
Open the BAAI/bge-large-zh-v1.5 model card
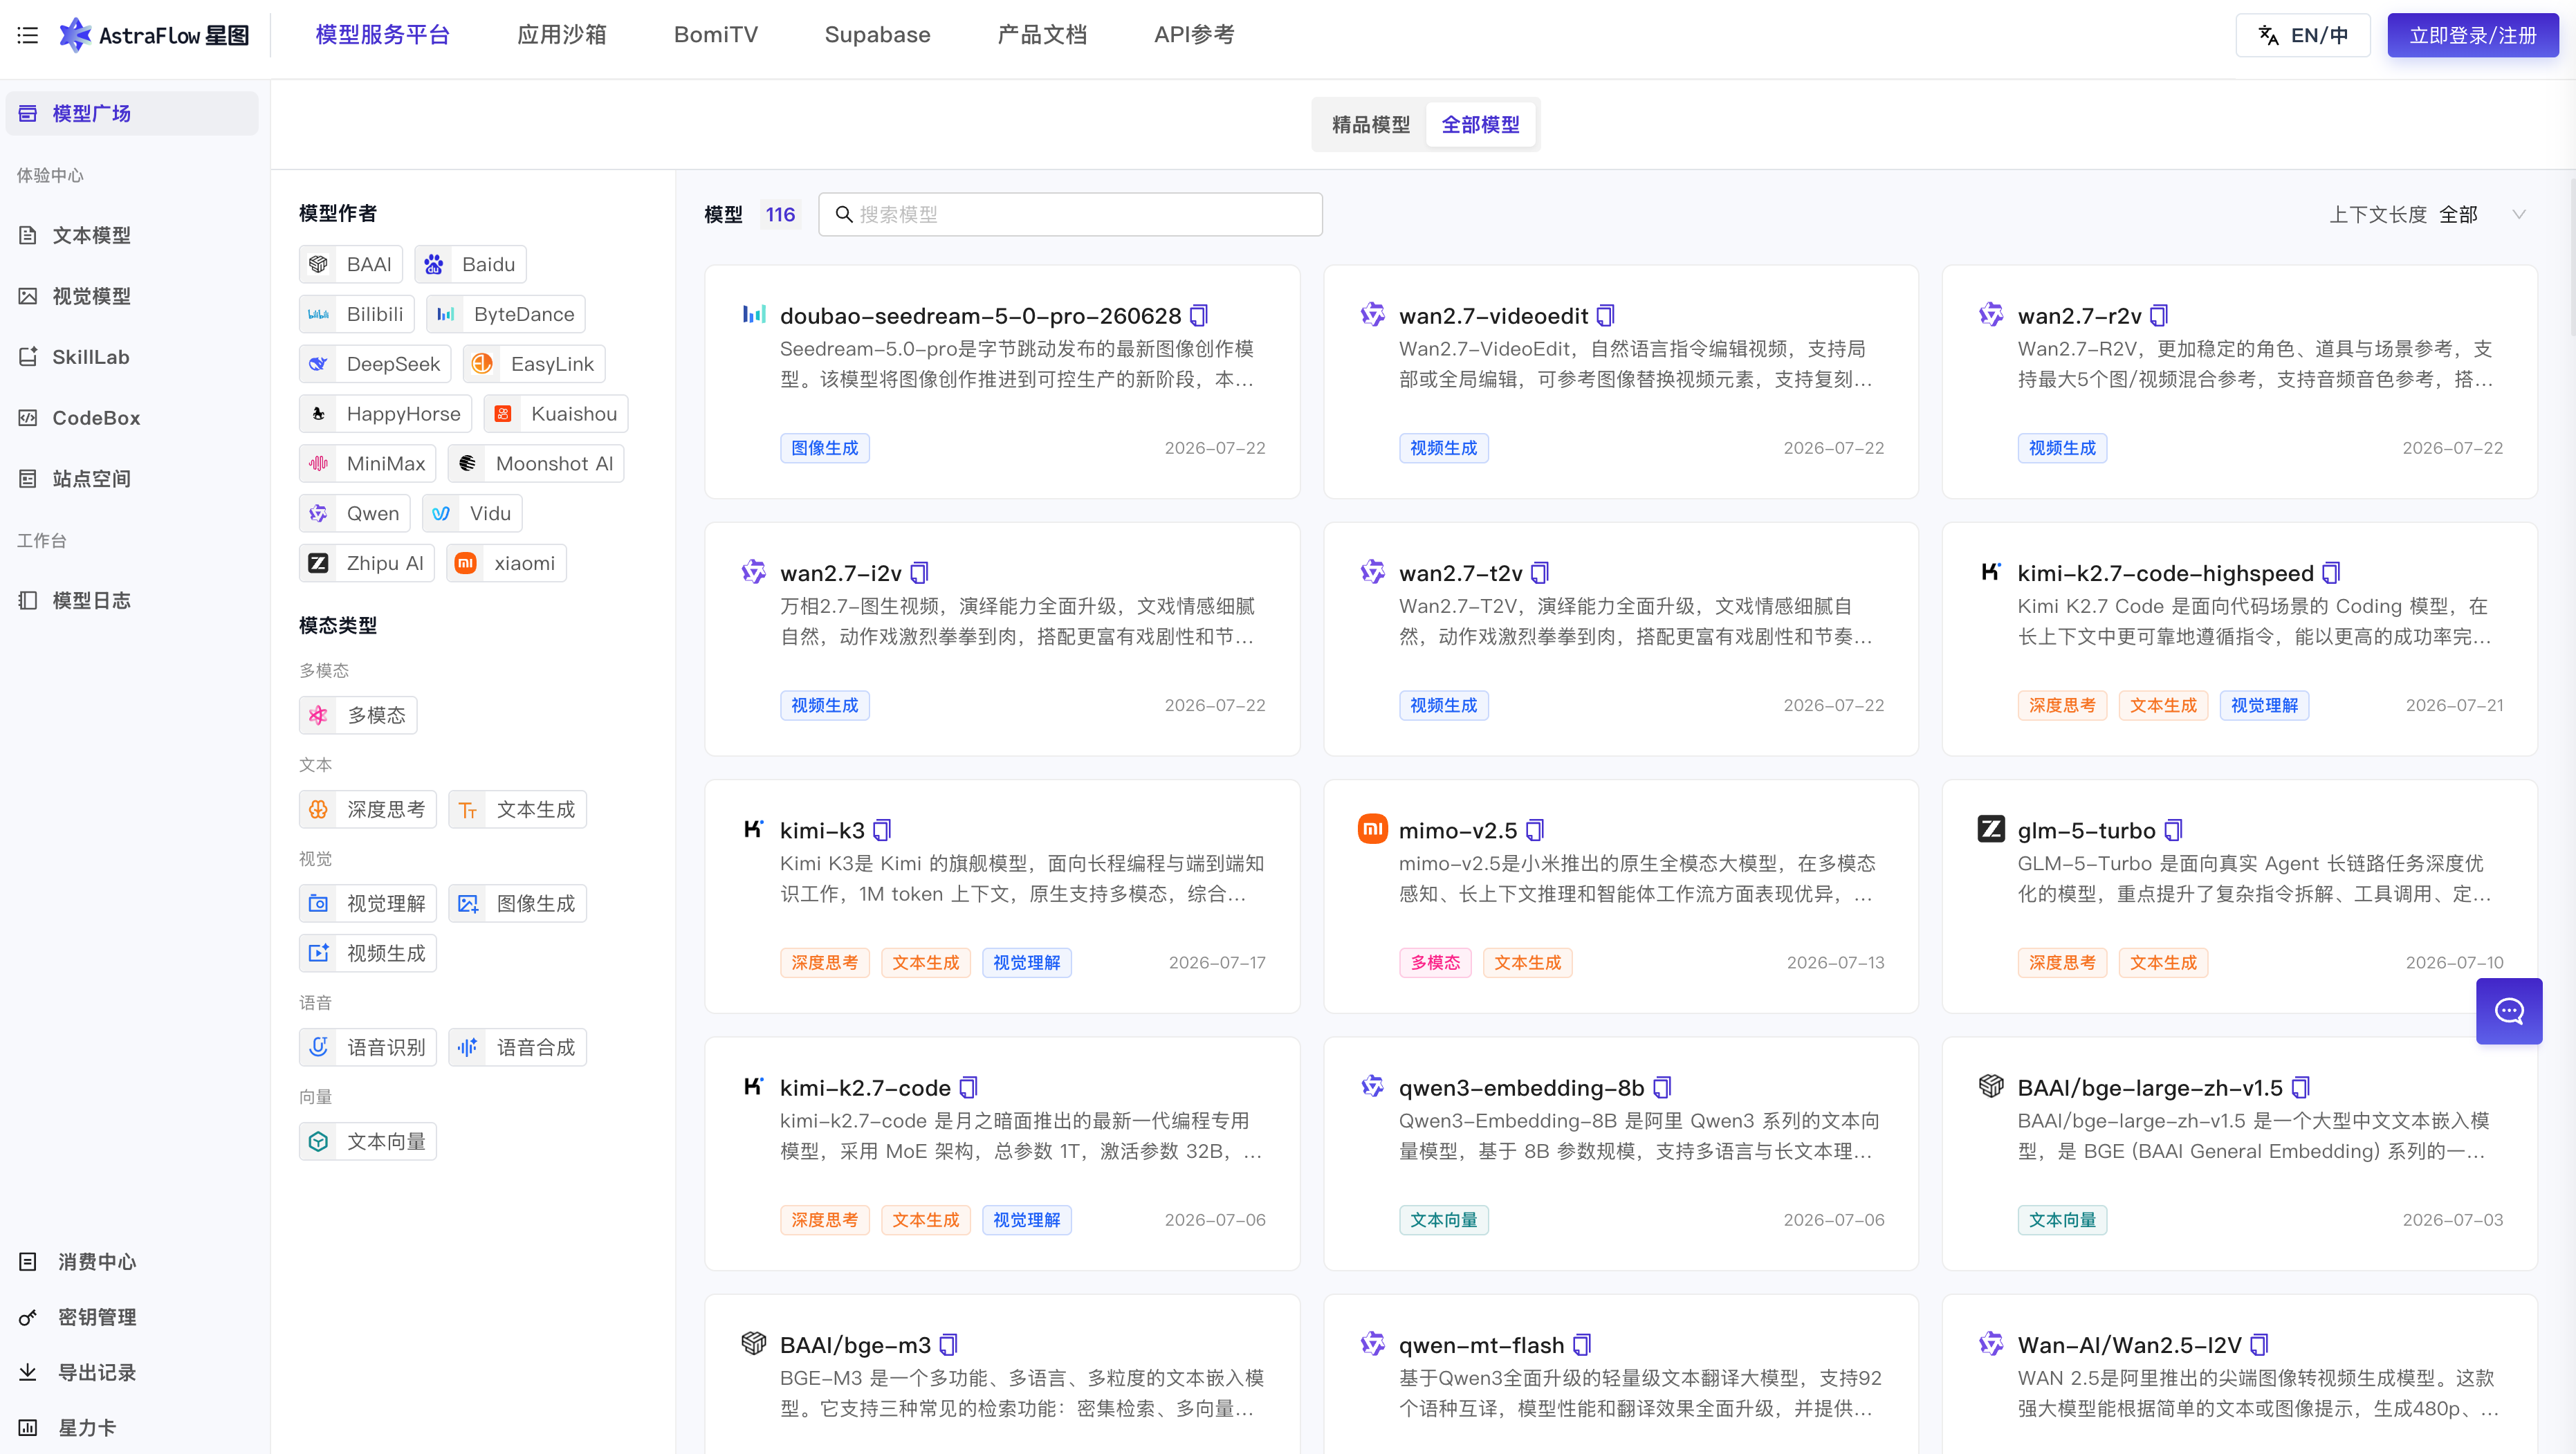click(x=2240, y=1154)
